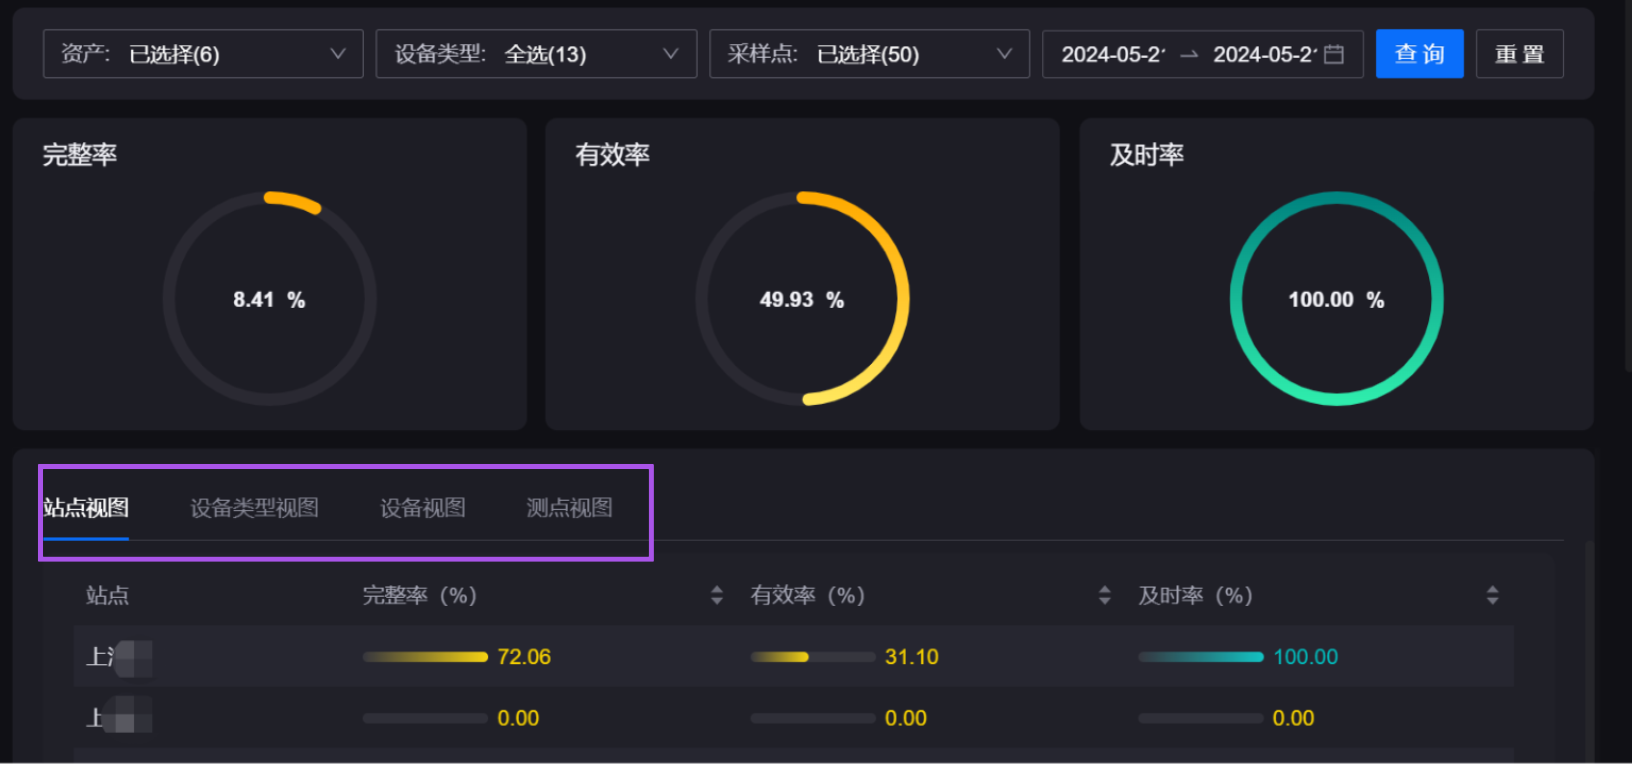Click the 有效率 49.93% ring gauge
This screenshot has width=1632, height=766.
pos(802,299)
